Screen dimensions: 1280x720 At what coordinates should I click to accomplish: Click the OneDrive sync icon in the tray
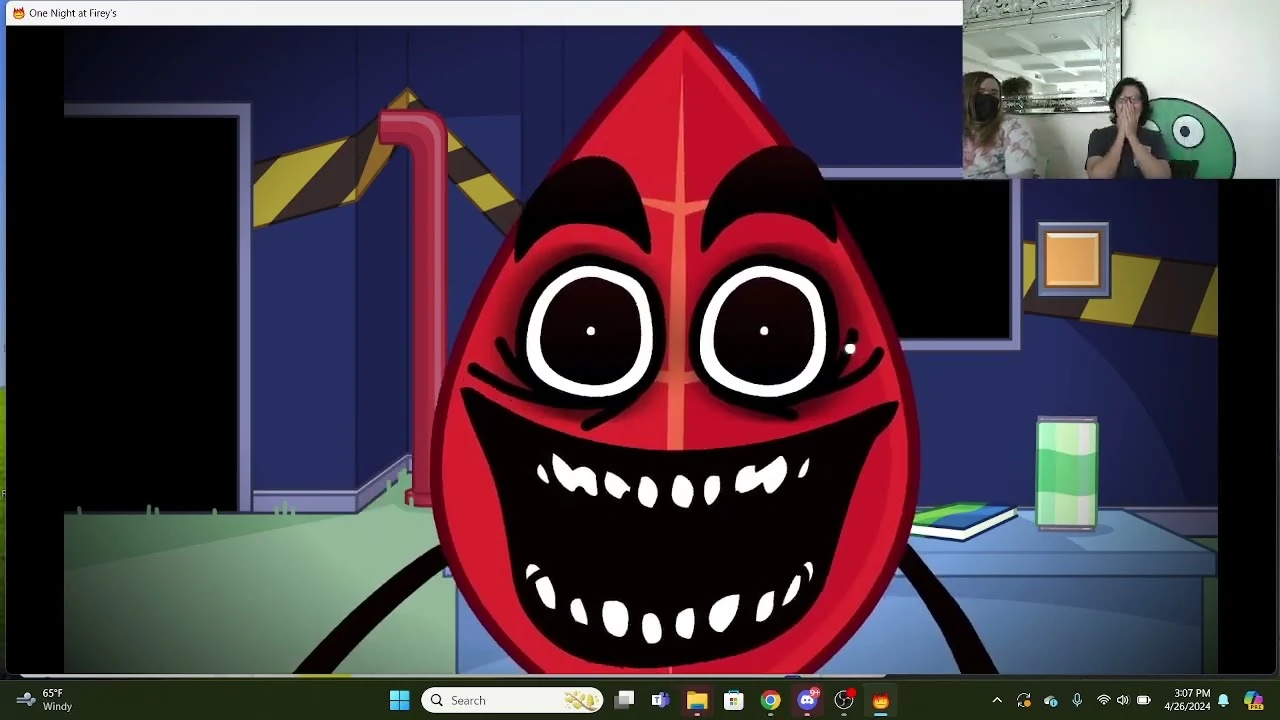click(x=1052, y=700)
